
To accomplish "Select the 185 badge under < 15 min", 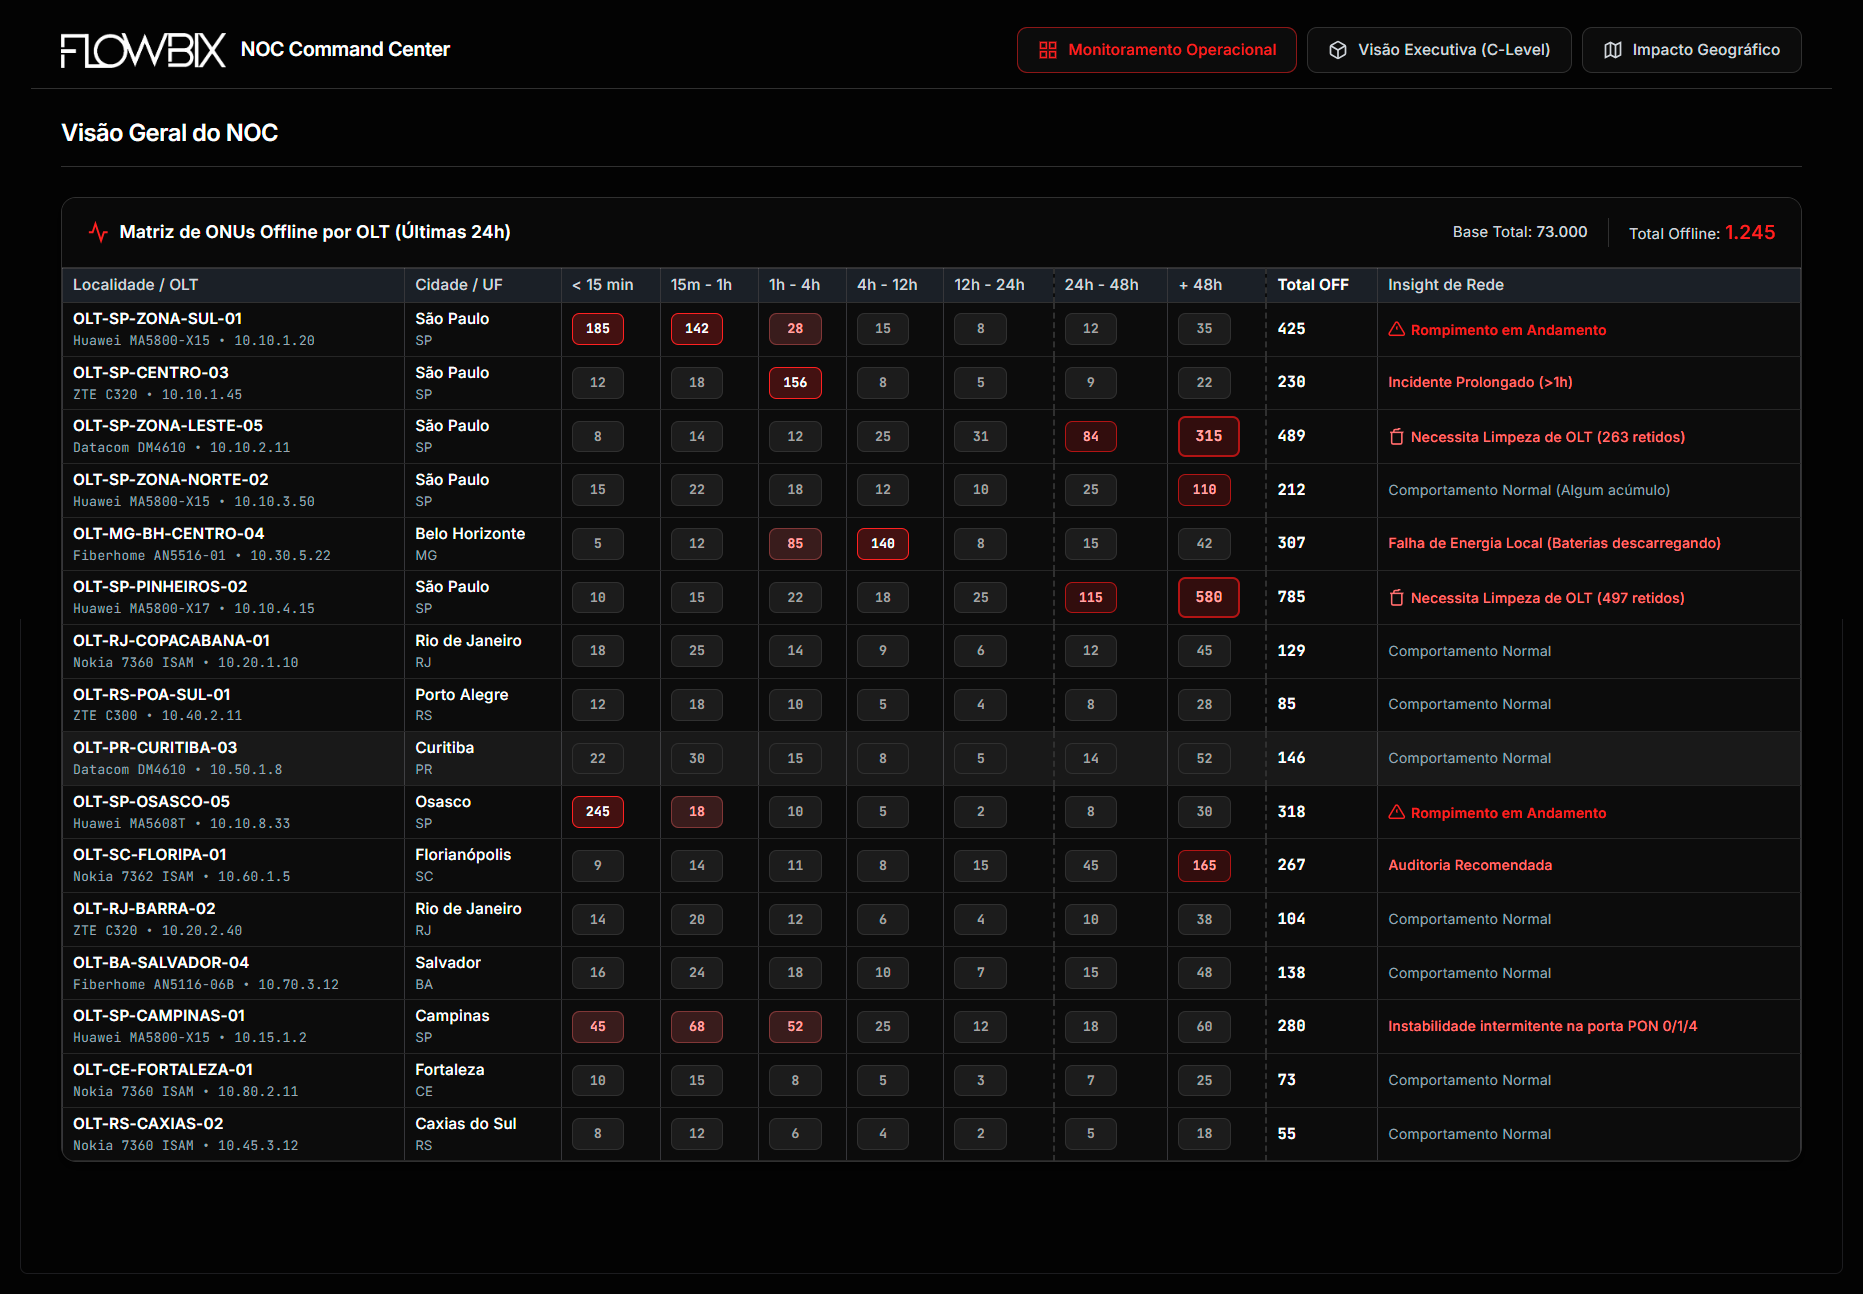I will pyautogui.click(x=597, y=328).
